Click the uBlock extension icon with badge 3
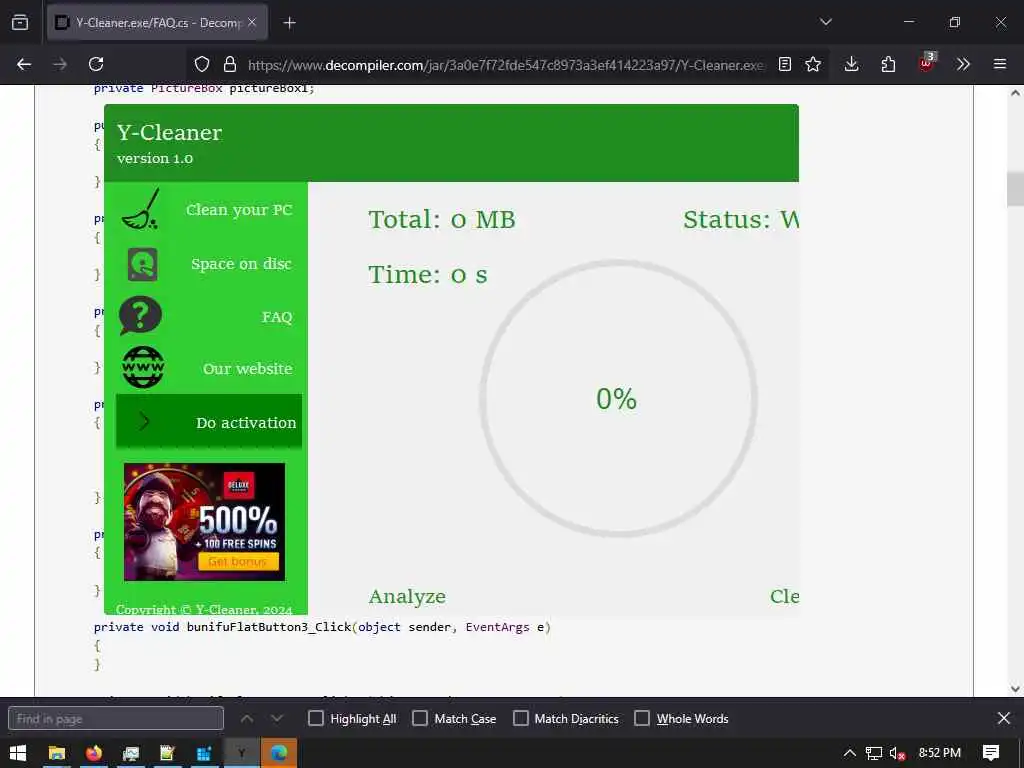Screen dimensions: 1024x768 click(x=926, y=63)
